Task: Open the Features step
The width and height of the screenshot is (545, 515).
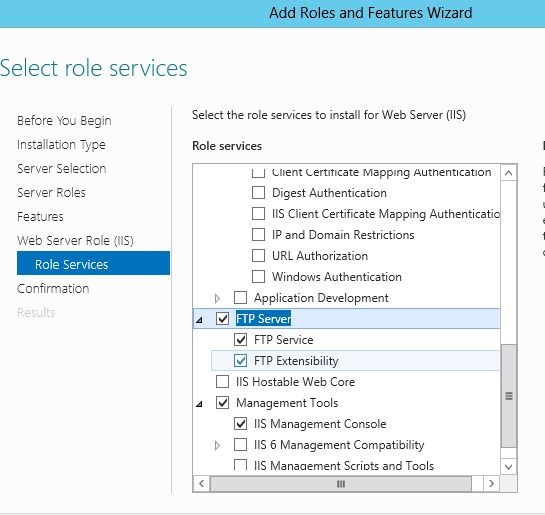Action: (x=40, y=216)
